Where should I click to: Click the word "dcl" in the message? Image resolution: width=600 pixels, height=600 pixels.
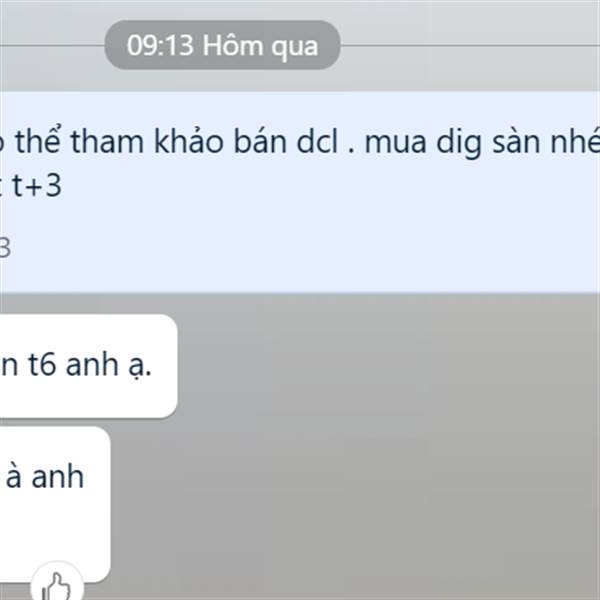(317, 142)
